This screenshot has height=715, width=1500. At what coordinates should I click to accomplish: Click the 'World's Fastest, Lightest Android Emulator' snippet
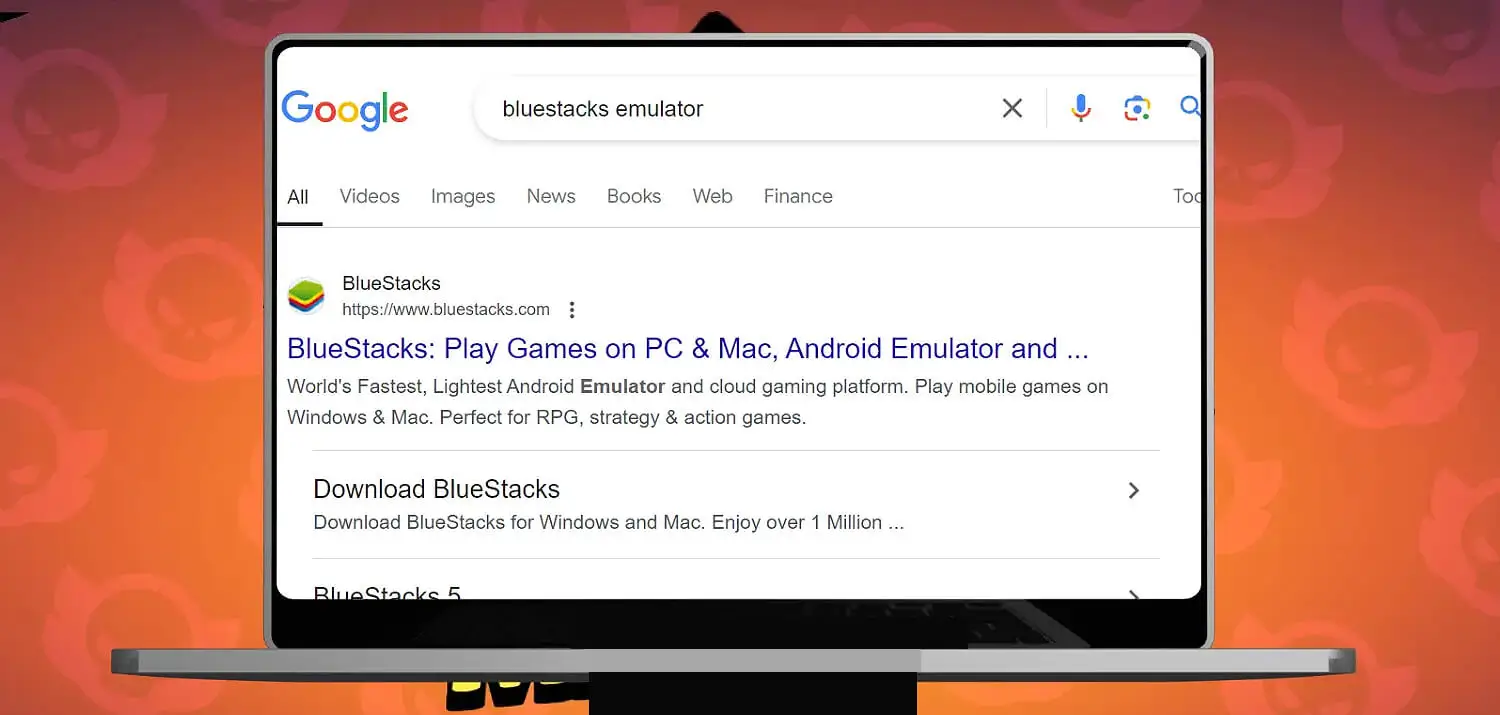click(x=698, y=402)
